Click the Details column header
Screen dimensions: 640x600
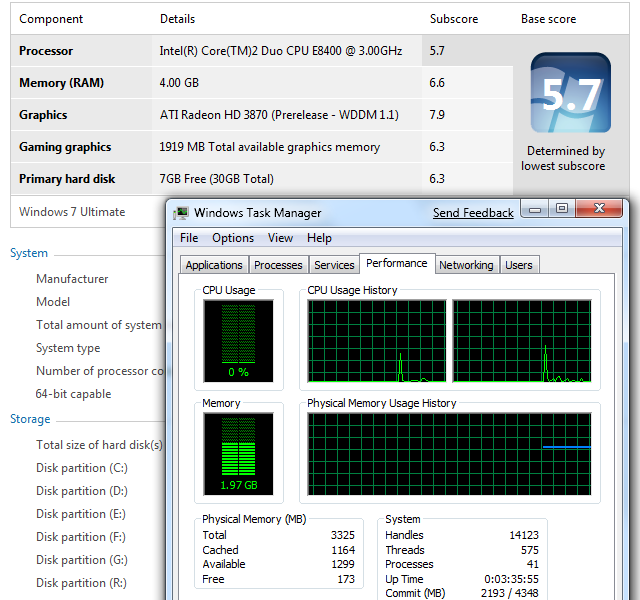177,19
